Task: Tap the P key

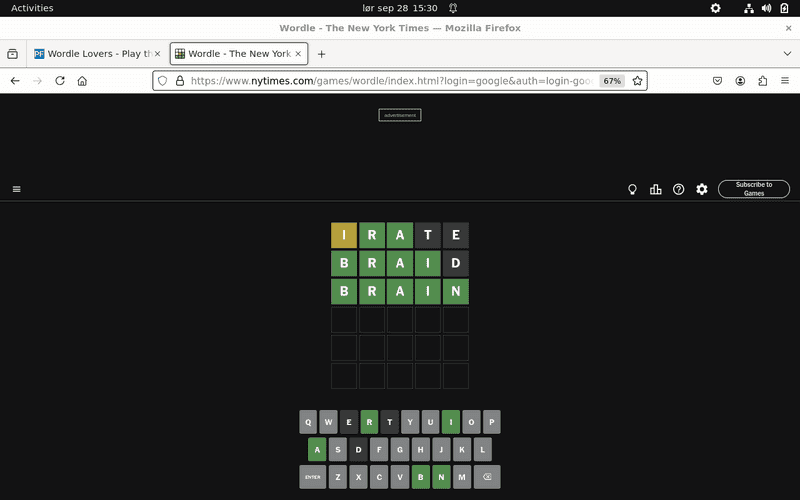Action: 492,422
